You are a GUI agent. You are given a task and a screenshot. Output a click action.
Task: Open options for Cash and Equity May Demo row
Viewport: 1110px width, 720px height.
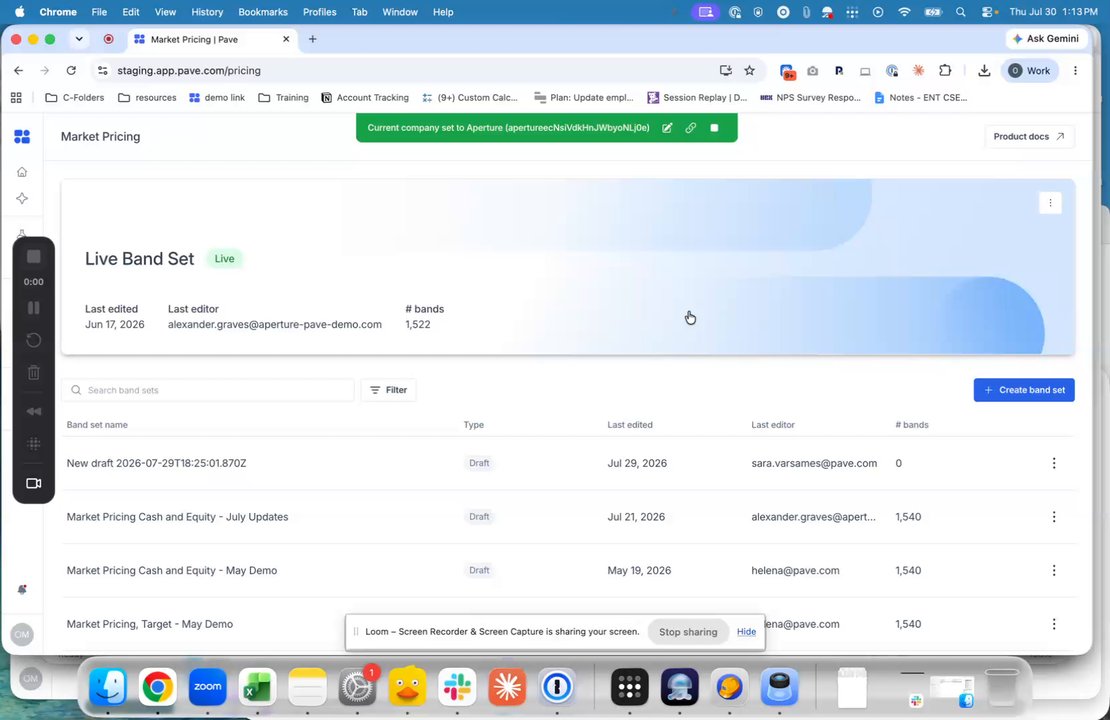pyautogui.click(x=1054, y=571)
